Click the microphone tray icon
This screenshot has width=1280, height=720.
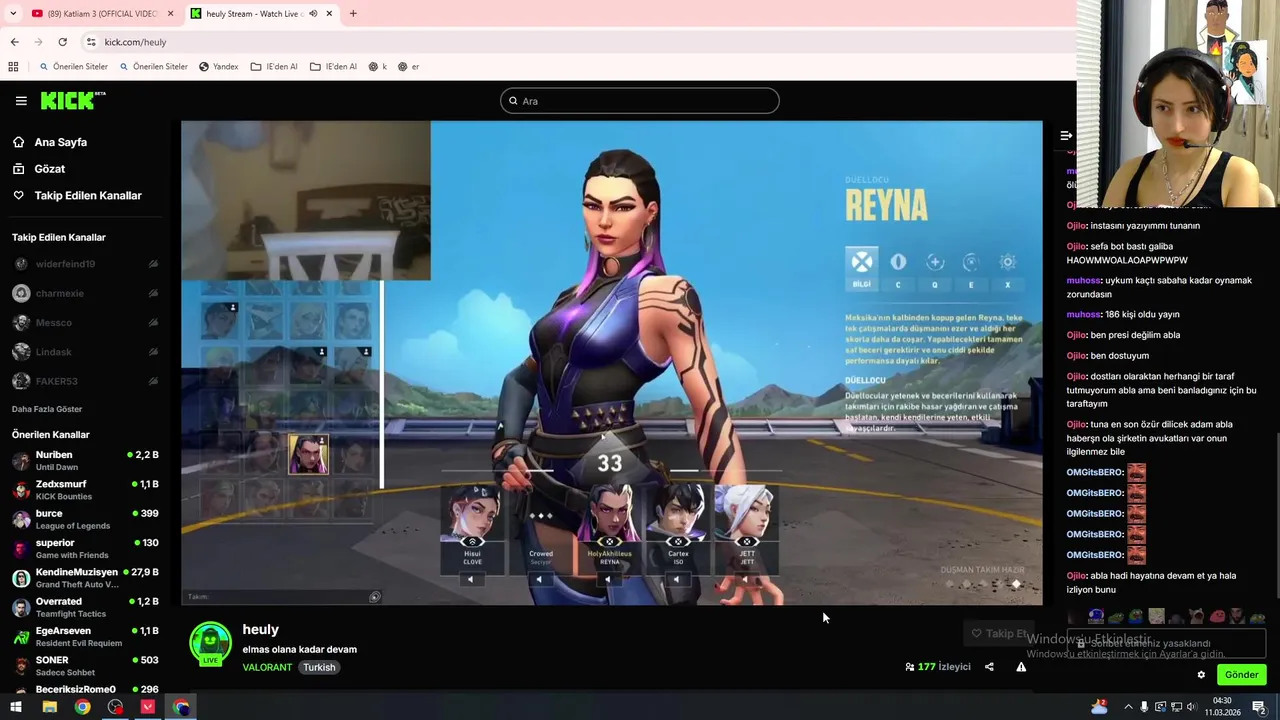click(x=1144, y=707)
